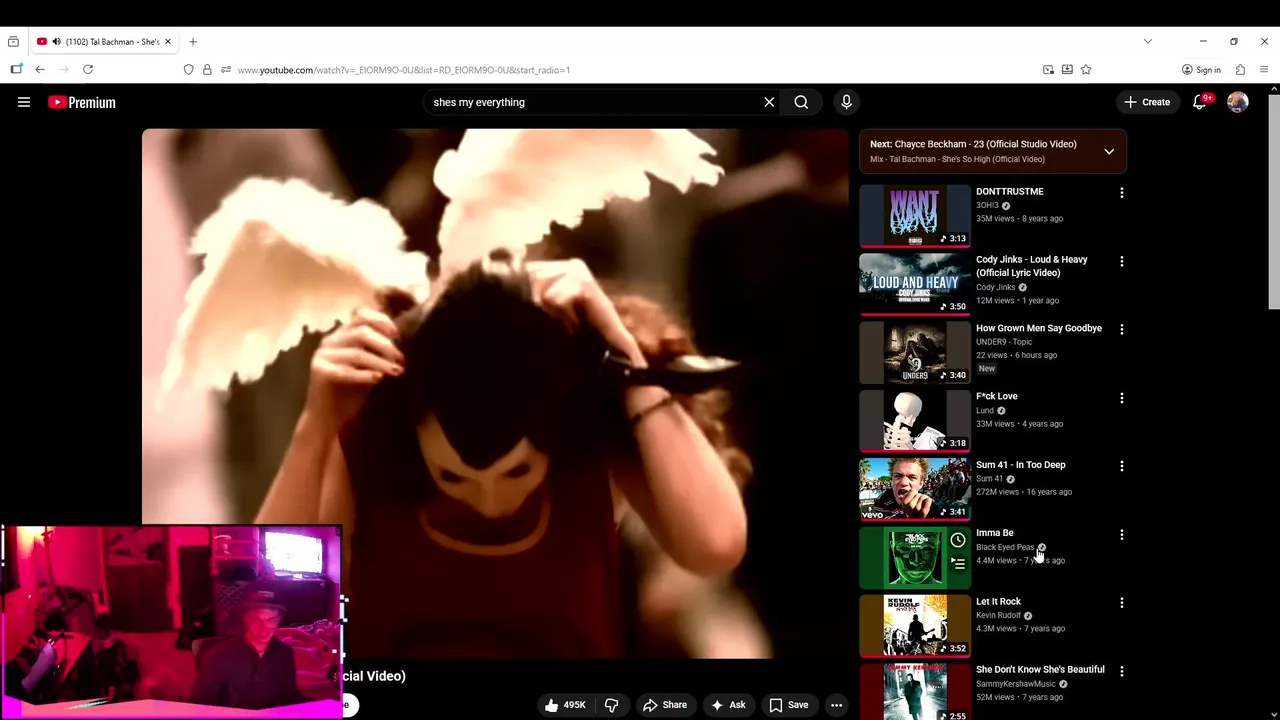
Task: Open Let It Rock video title
Action: pos(998,602)
